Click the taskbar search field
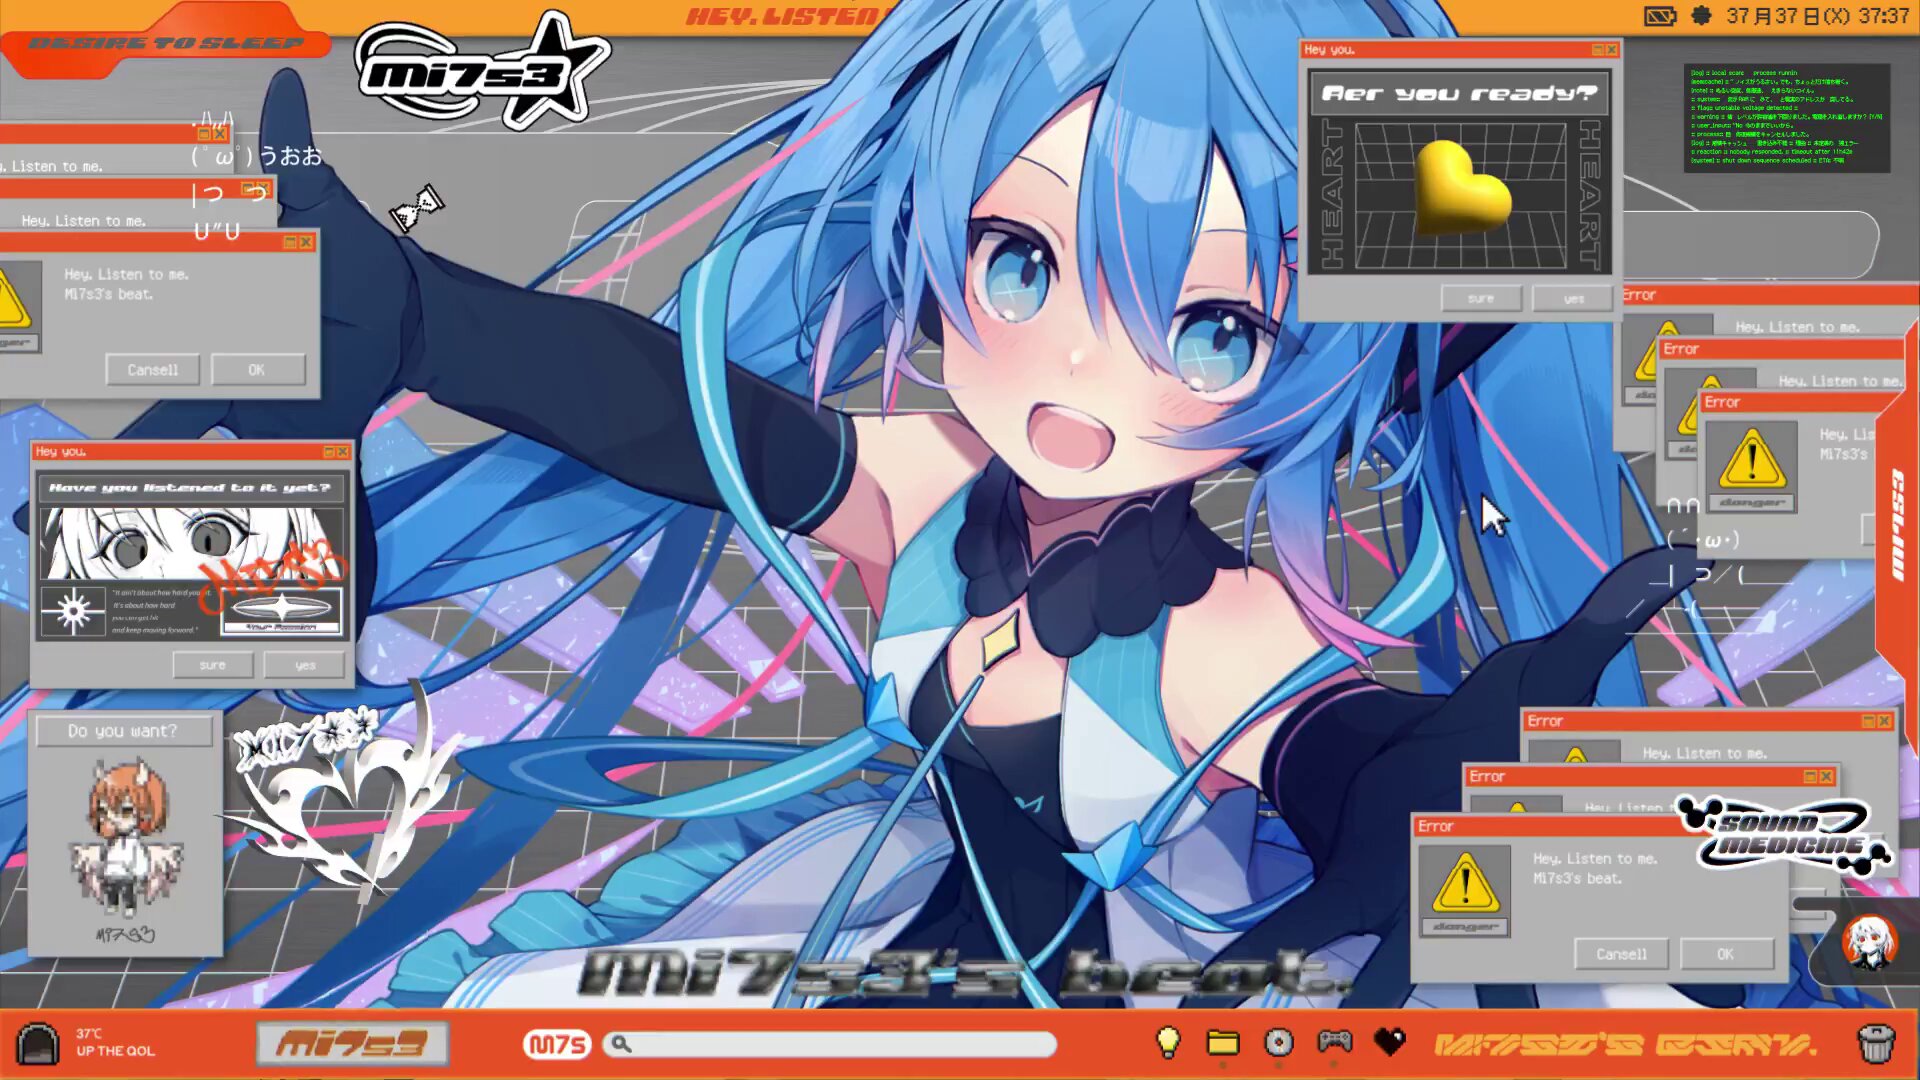Screen dimensions: 1920x1080 [x=840, y=1045]
